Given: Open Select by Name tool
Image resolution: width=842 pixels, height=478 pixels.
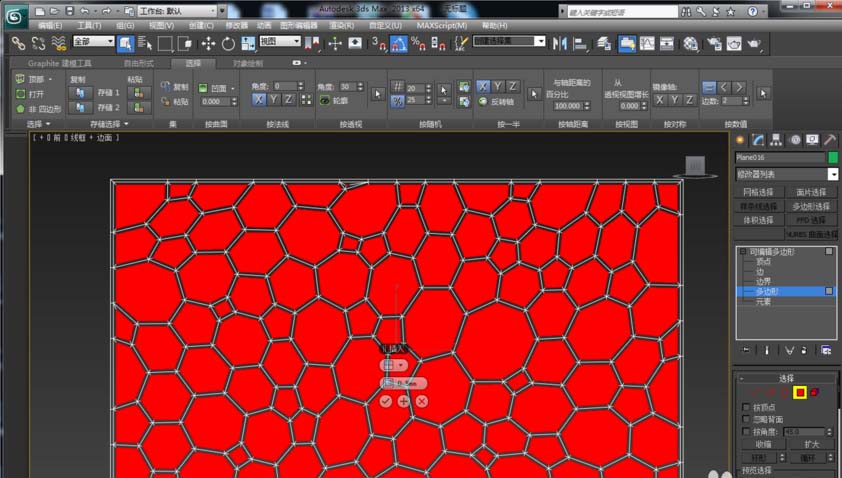Looking at the screenshot, I should pyautogui.click(x=145, y=44).
